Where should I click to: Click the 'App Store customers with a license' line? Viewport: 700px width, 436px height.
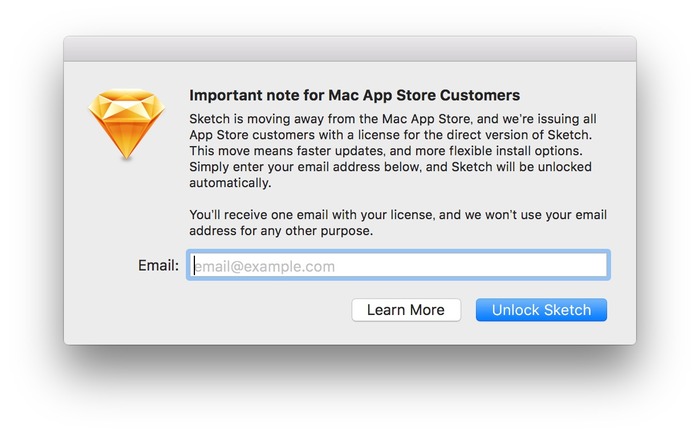[390, 135]
